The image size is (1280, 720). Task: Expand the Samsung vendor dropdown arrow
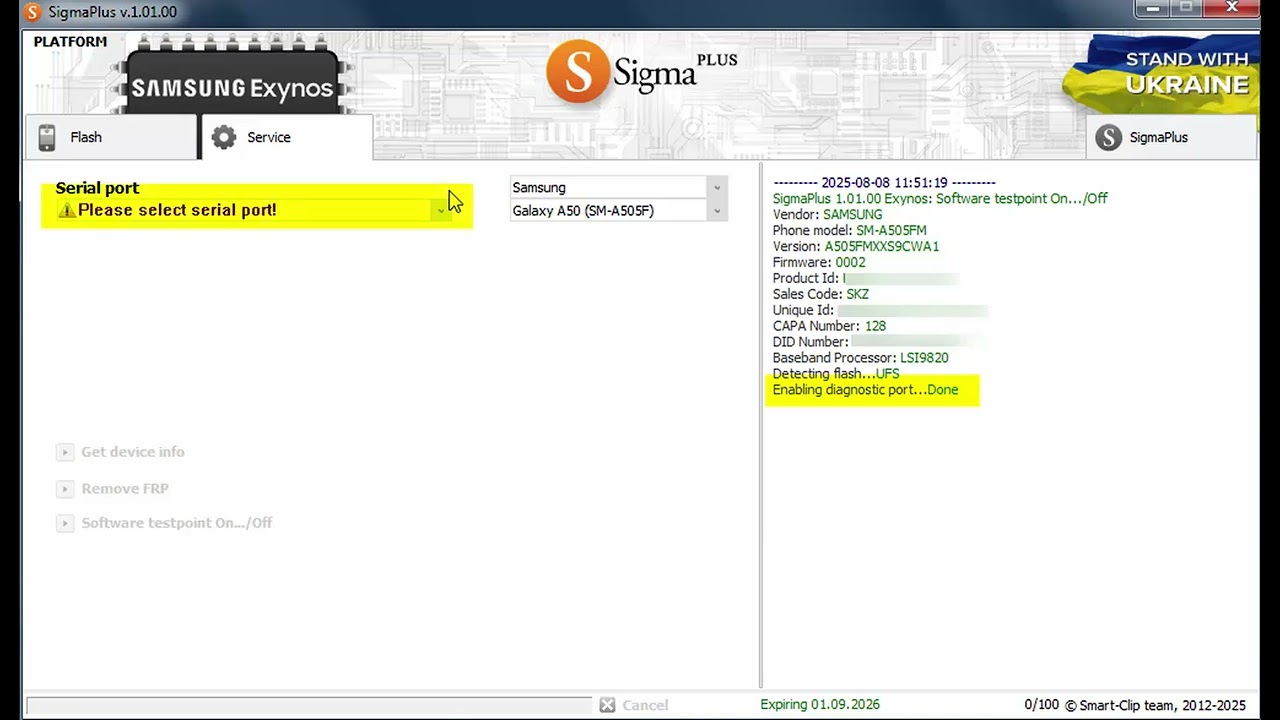pos(716,188)
